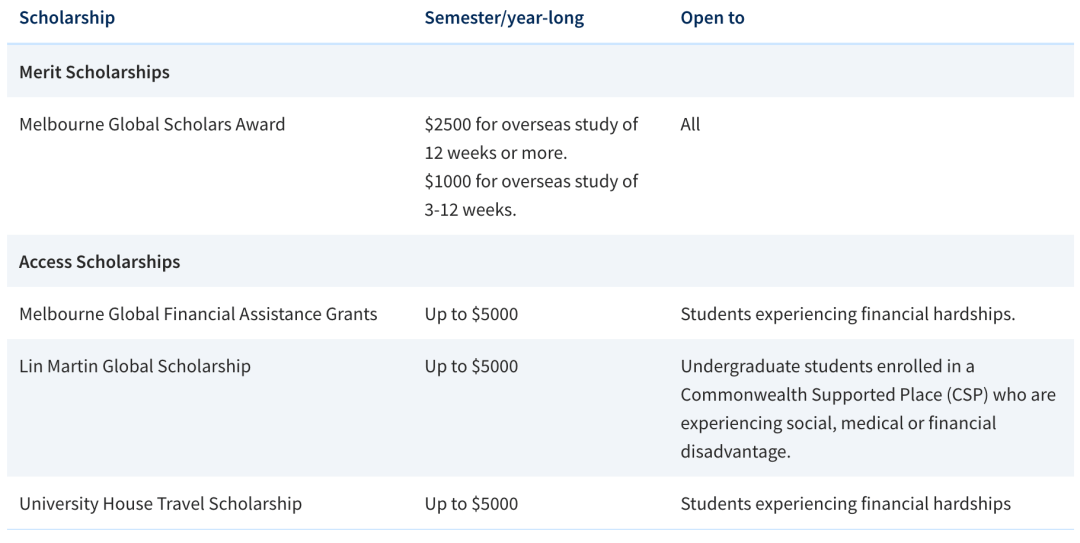The height and width of the screenshot is (543, 1080).
Task: Click the Semester/year-long column header
Action: [503, 18]
